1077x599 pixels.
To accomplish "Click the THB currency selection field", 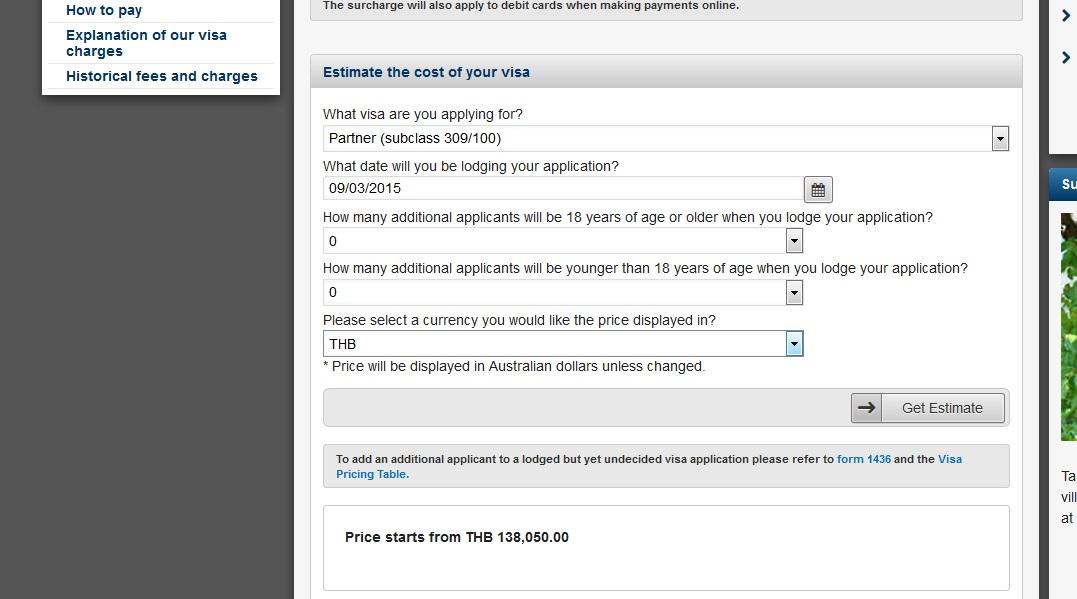I will tap(555, 344).
